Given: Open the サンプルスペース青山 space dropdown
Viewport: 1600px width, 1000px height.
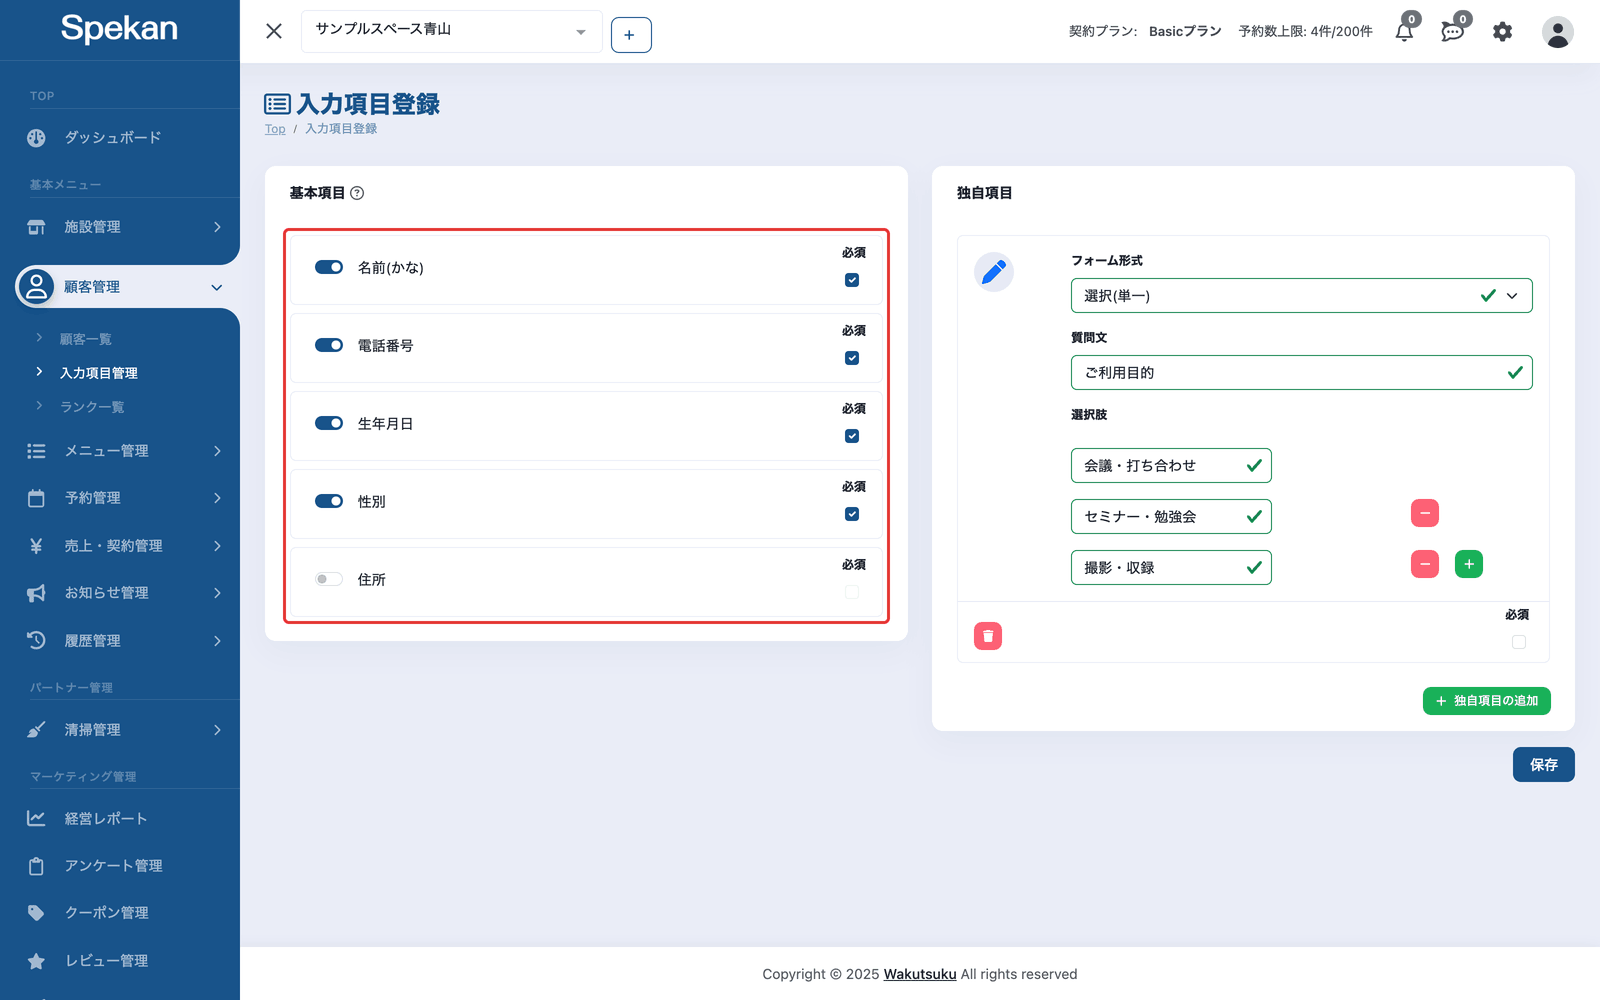Looking at the screenshot, I should coord(452,31).
